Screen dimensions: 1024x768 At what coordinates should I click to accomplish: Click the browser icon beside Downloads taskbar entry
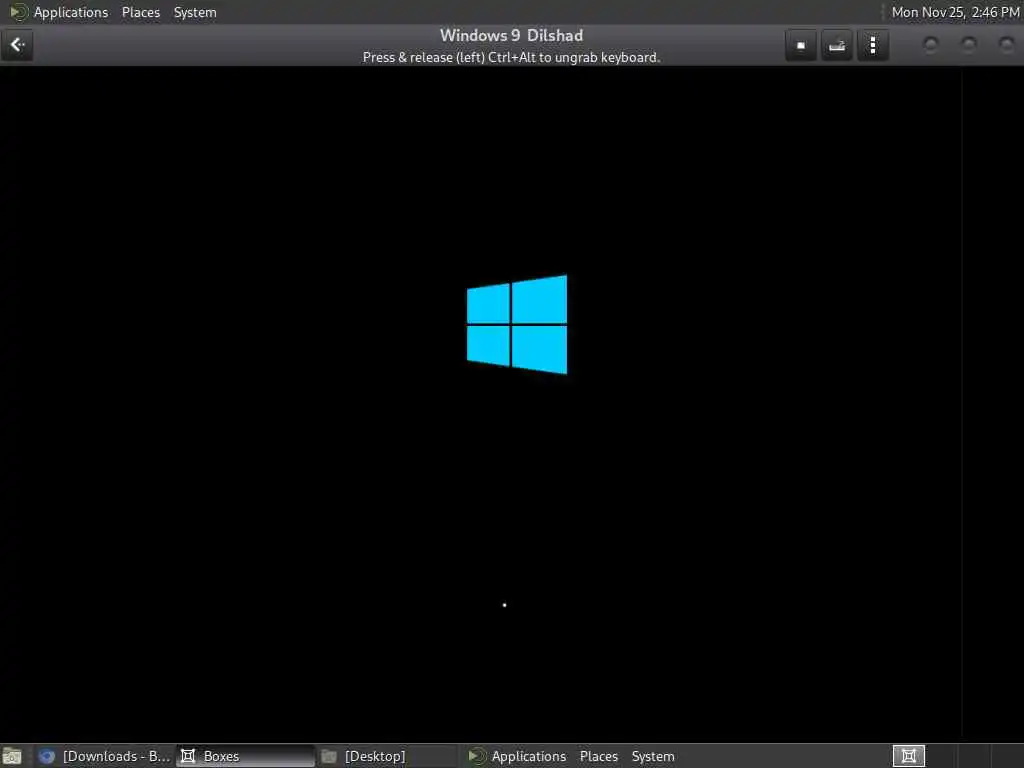point(46,756)
